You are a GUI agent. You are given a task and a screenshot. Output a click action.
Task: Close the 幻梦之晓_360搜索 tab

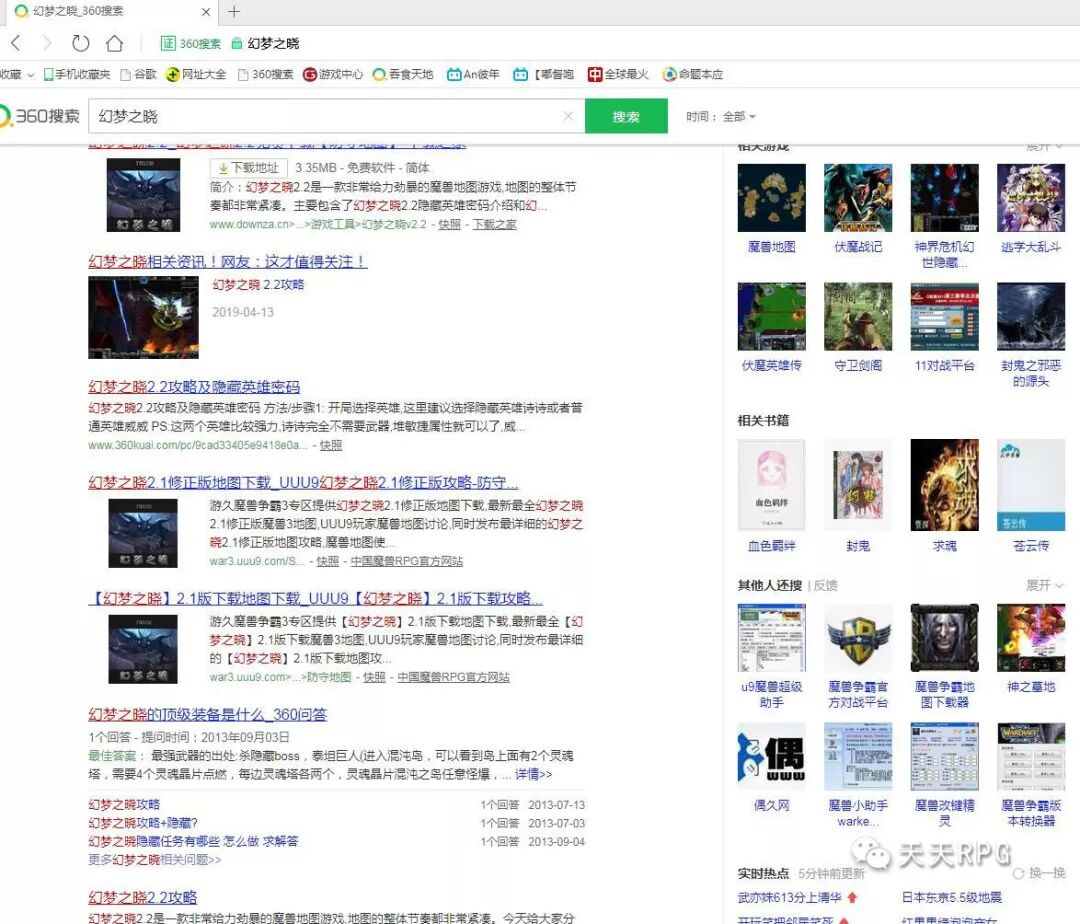point(205,12)
